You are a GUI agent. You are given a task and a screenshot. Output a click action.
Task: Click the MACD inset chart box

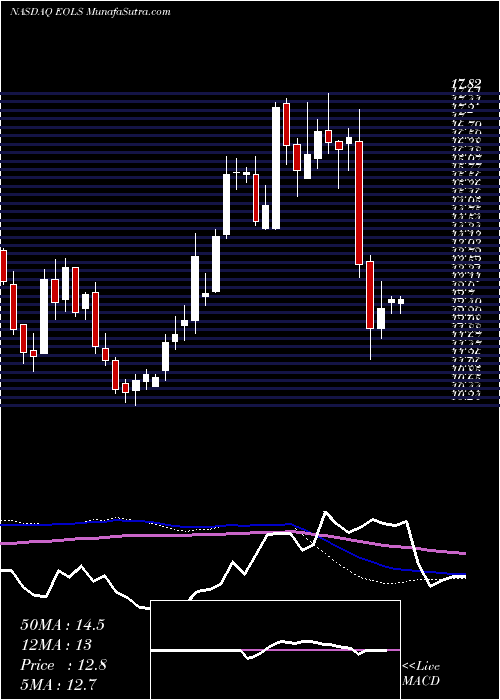(275, 650)
